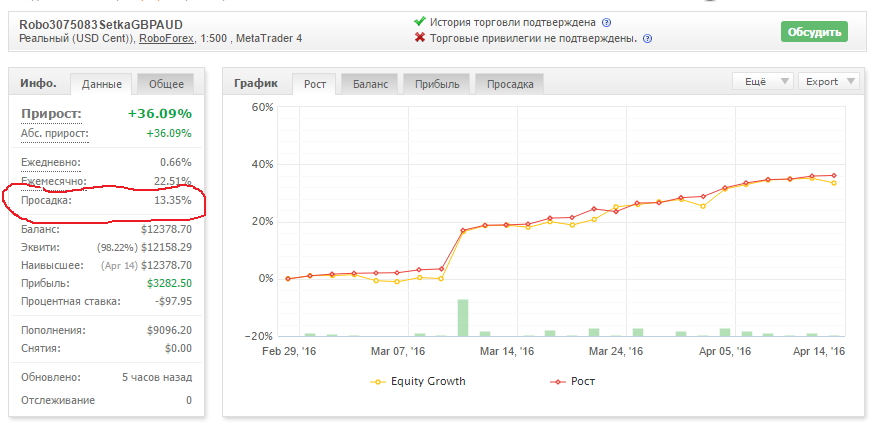Click the Mar 14, '16 axis label
Viewport: 873px width, 438px height.
(507, 351)
